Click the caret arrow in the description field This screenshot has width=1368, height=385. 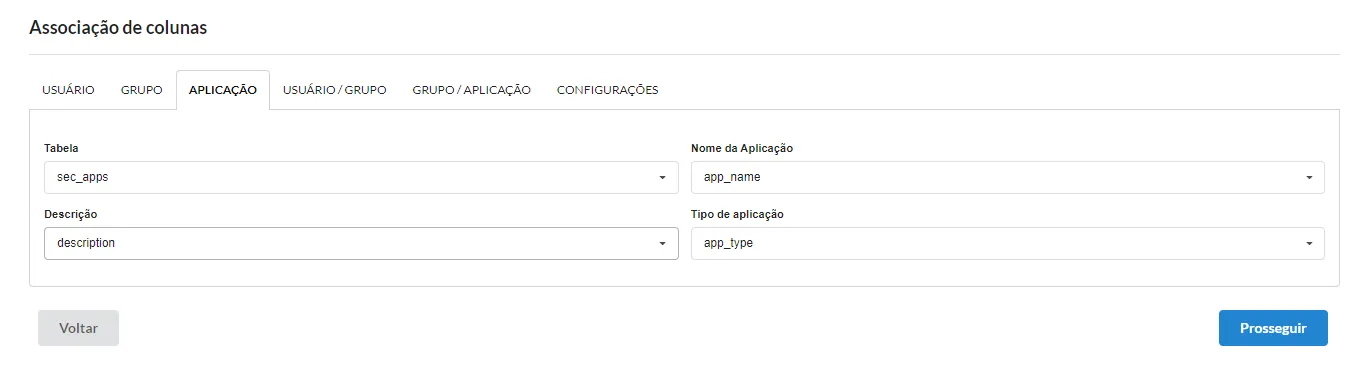pyautogui.click(x=662, y=244)
